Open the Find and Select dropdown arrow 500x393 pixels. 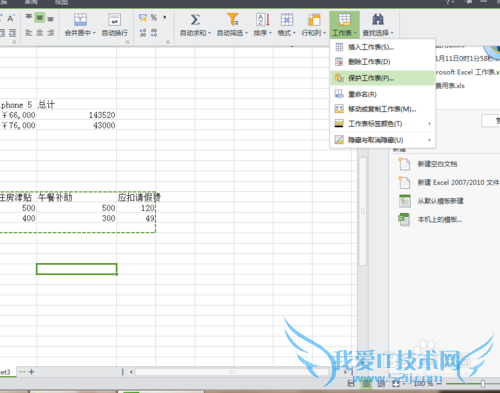click(392, 33)
